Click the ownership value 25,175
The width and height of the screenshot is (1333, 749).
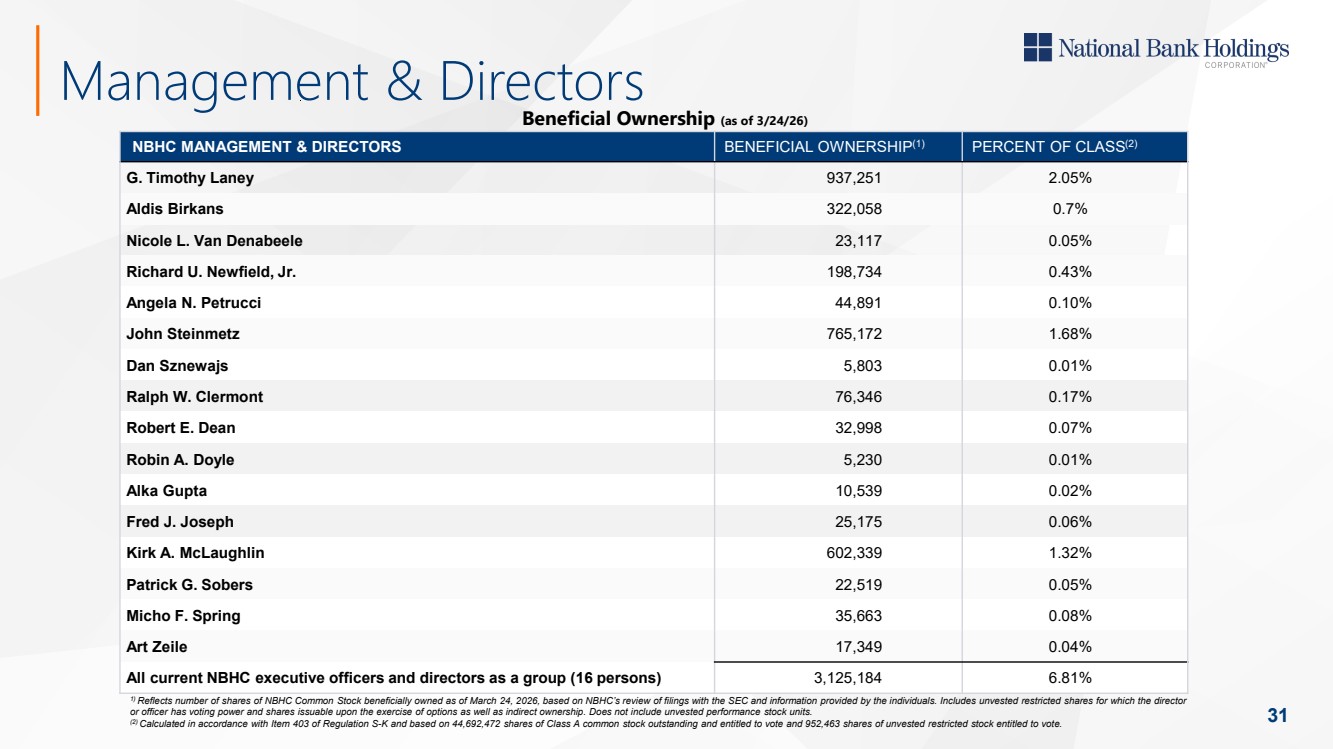pyautogui.click(x=856, y=522)
